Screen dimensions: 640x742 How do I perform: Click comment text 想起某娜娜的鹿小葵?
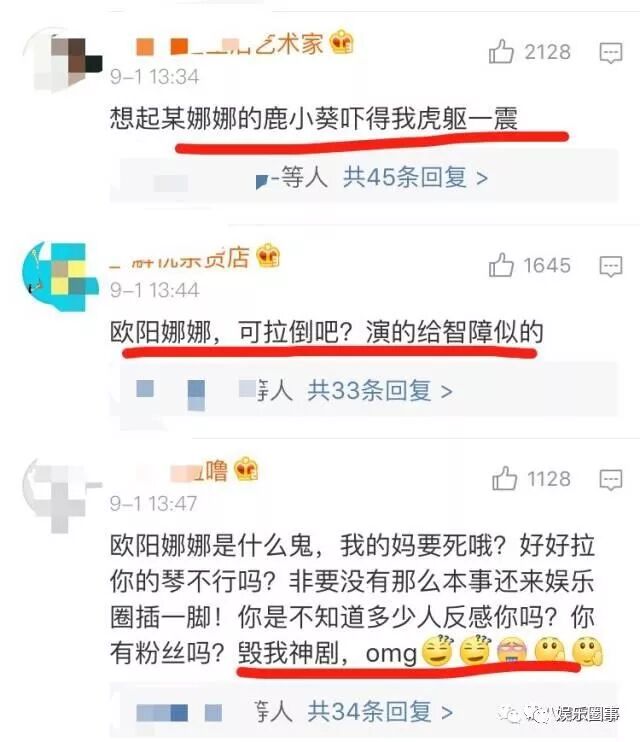click(x=224, y=118)
